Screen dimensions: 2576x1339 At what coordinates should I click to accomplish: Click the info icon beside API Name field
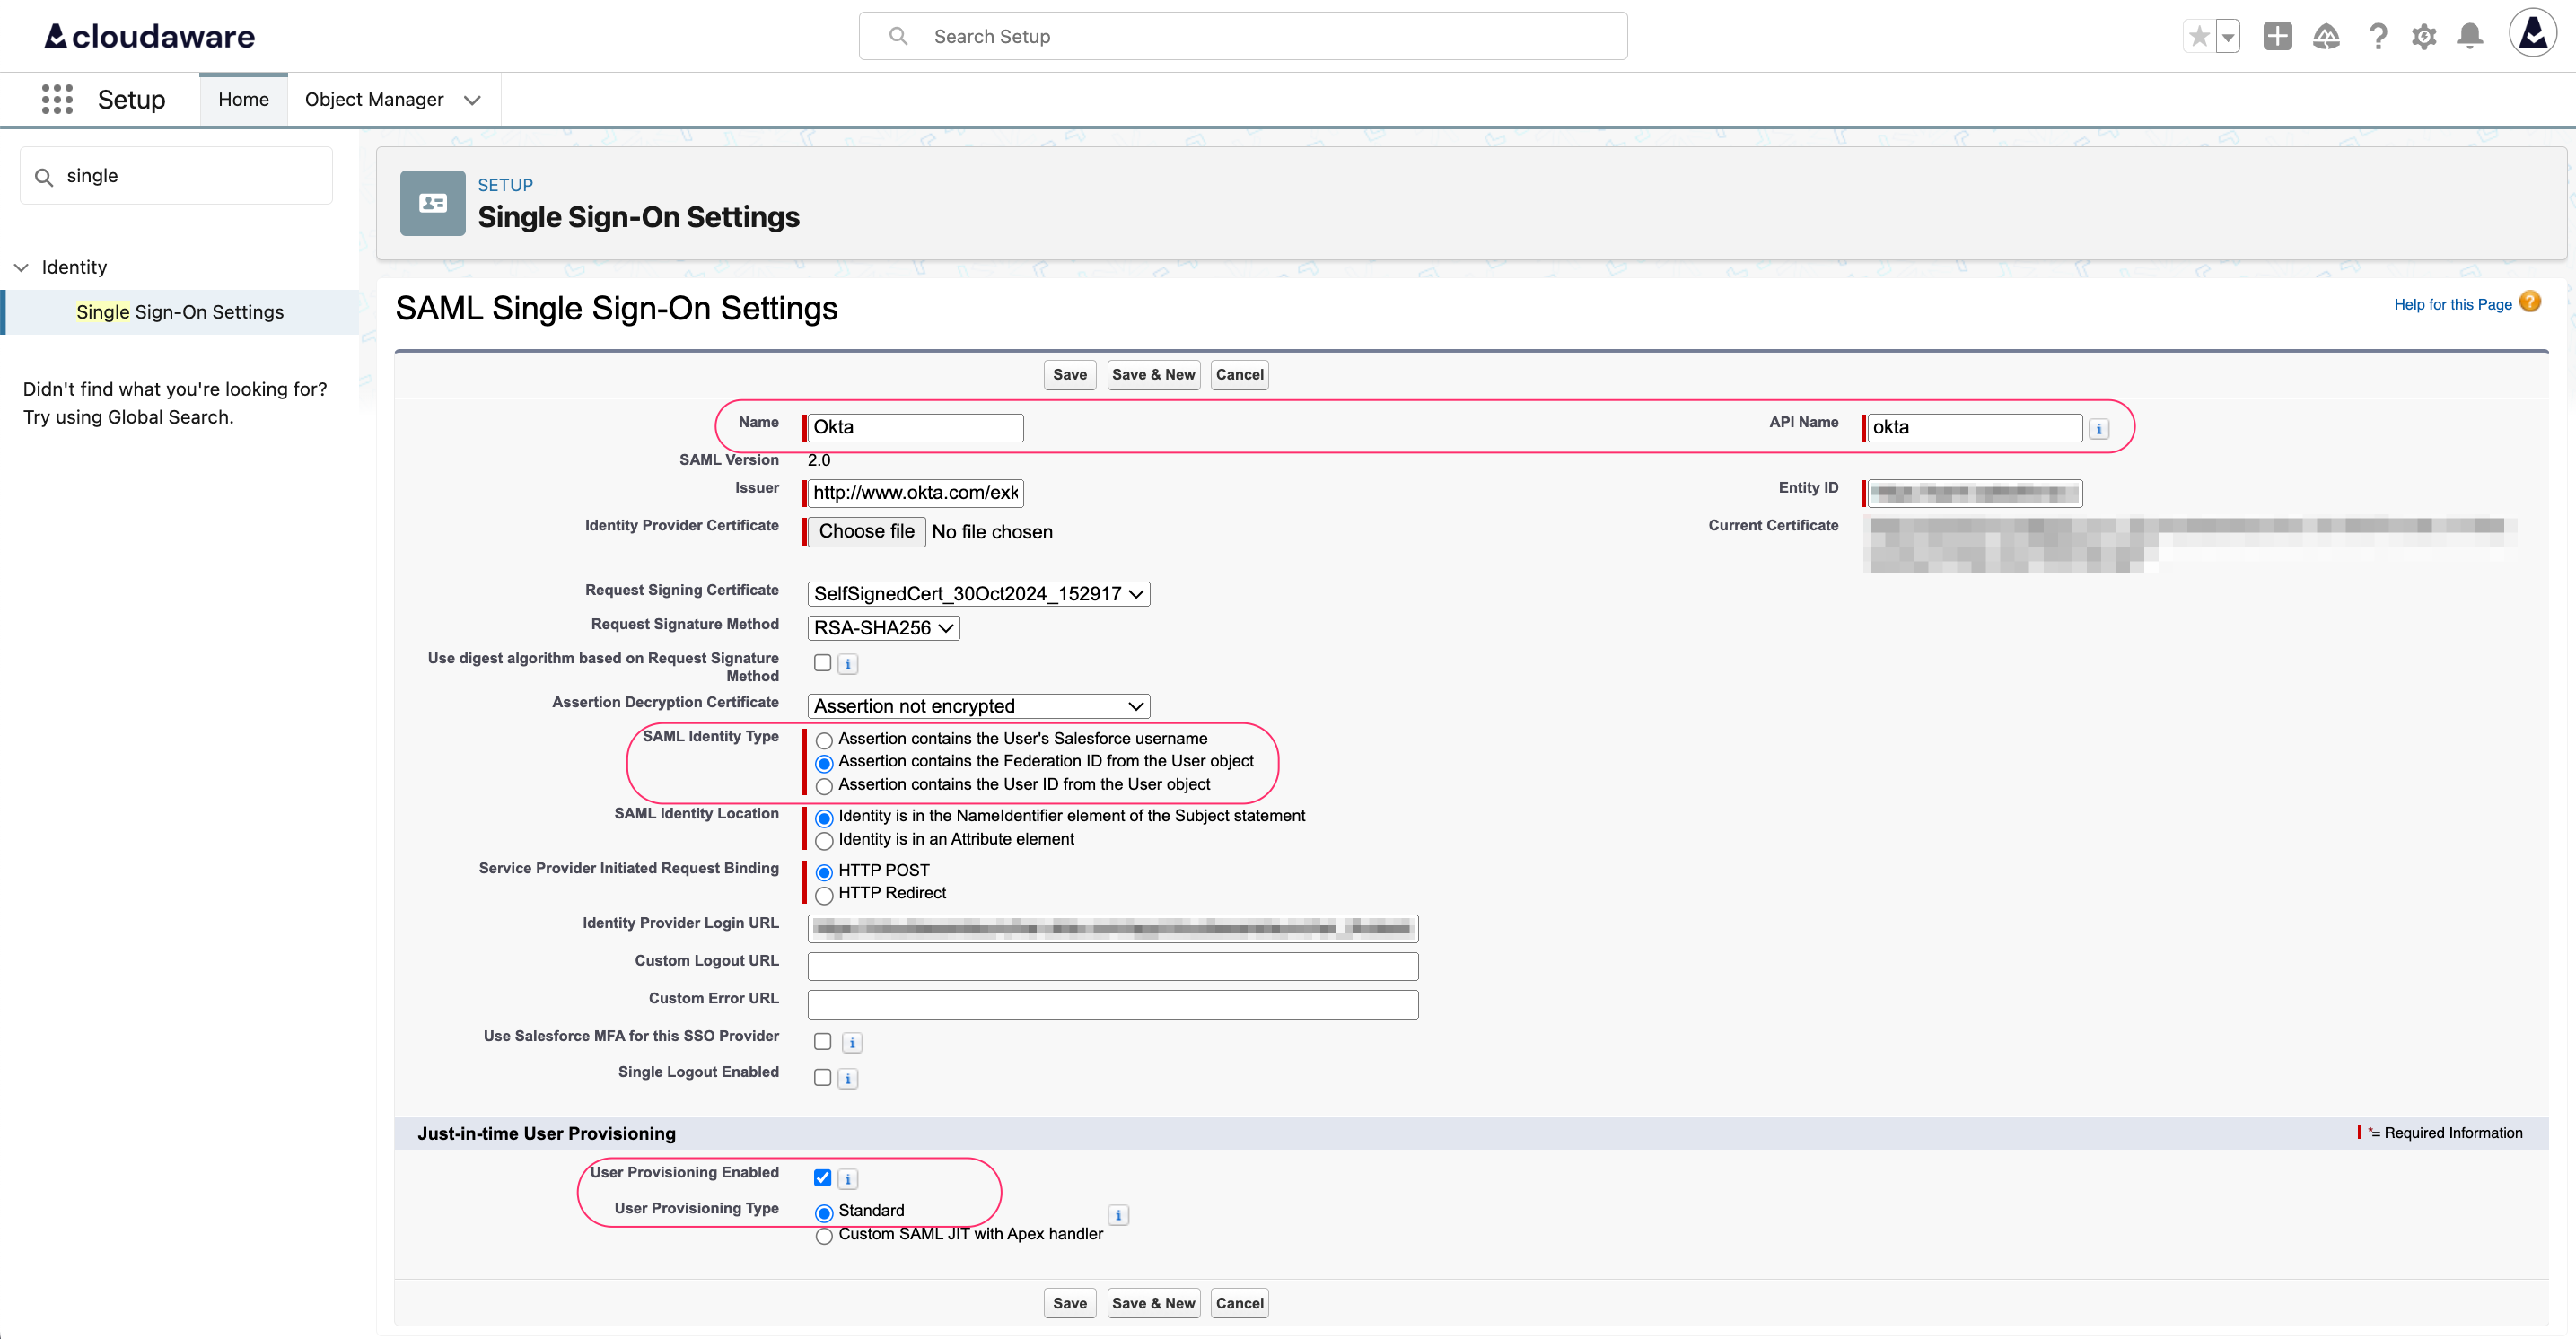(2099, 428)
